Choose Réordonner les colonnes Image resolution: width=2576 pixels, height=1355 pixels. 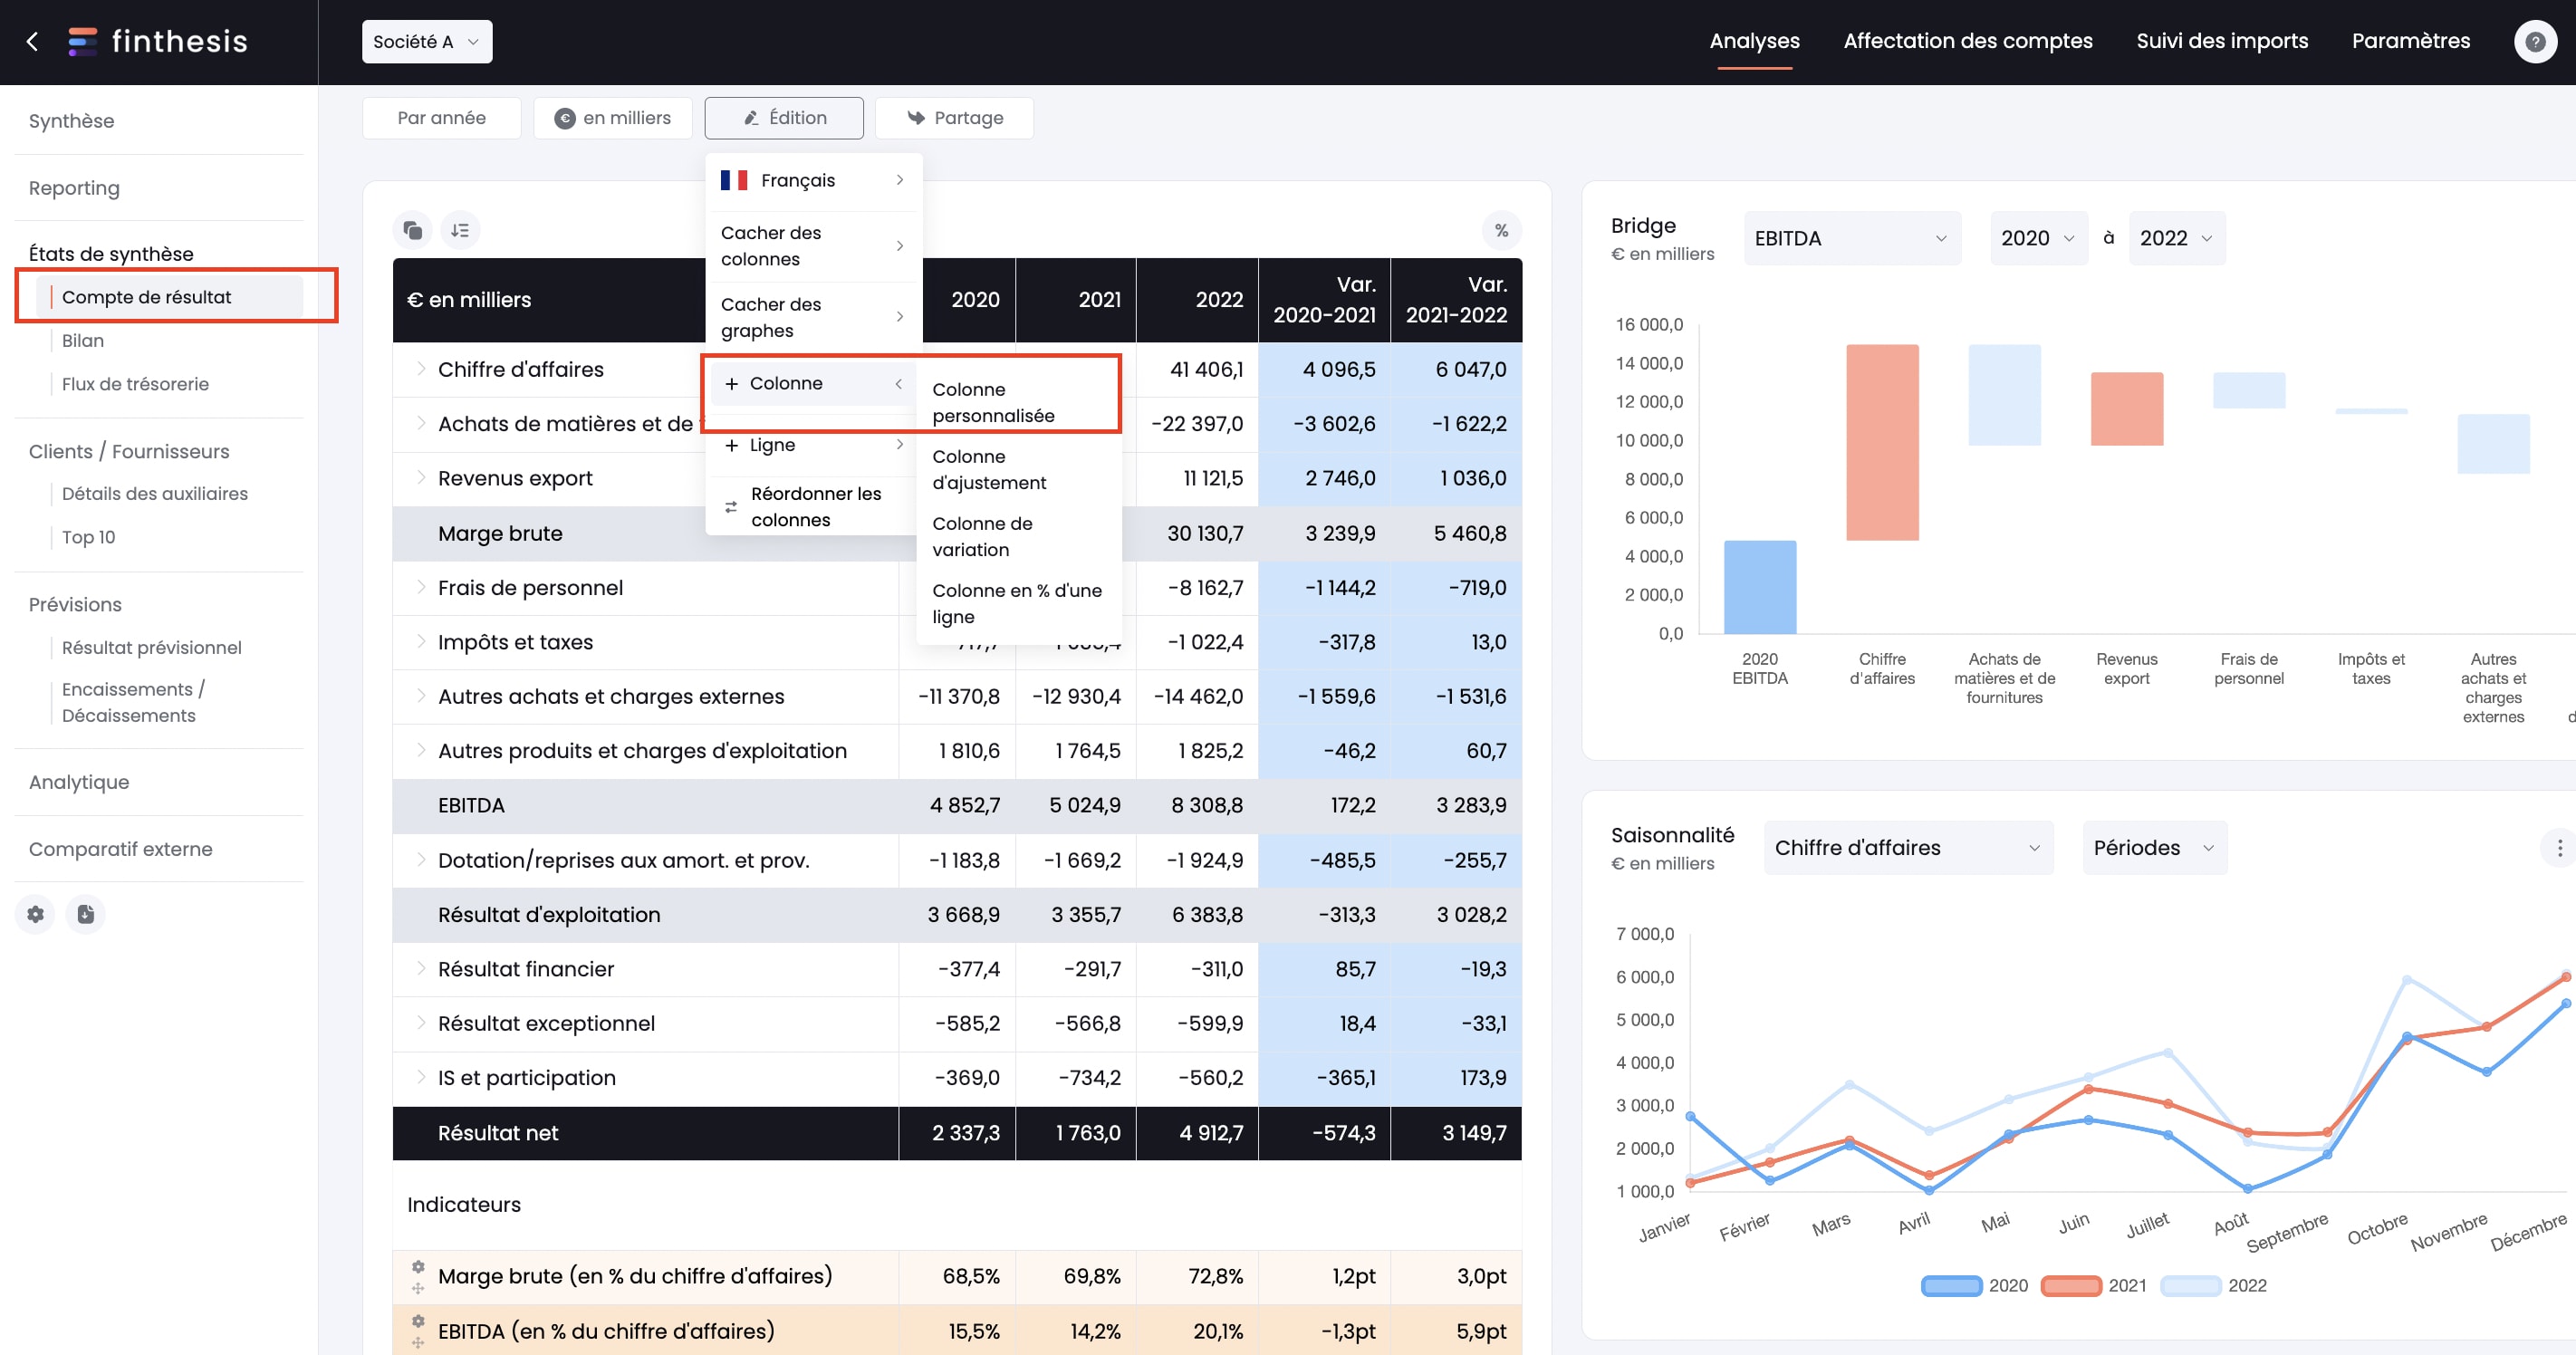[813, 507]
